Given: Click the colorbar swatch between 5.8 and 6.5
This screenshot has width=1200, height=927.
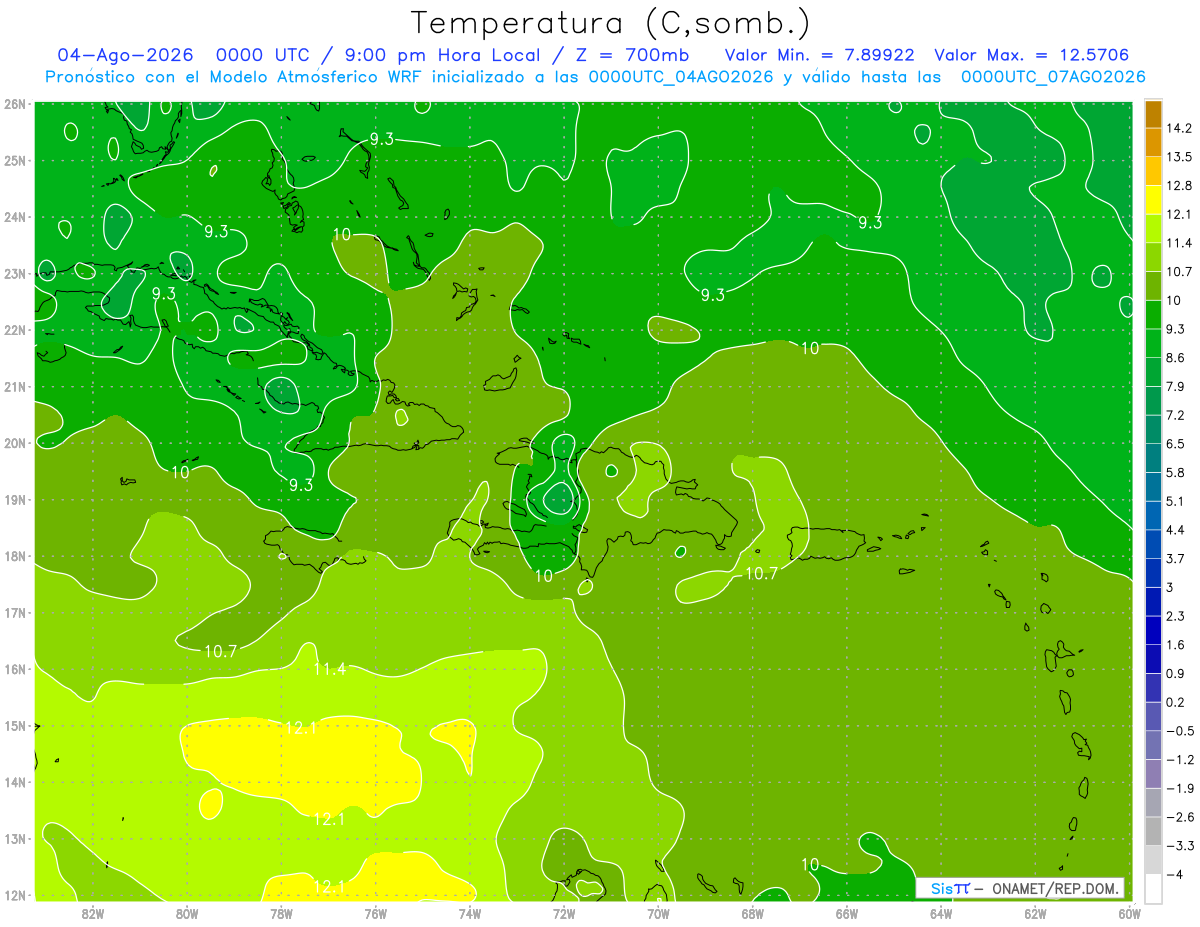Looking at the screenshot, I should 1153,458.
